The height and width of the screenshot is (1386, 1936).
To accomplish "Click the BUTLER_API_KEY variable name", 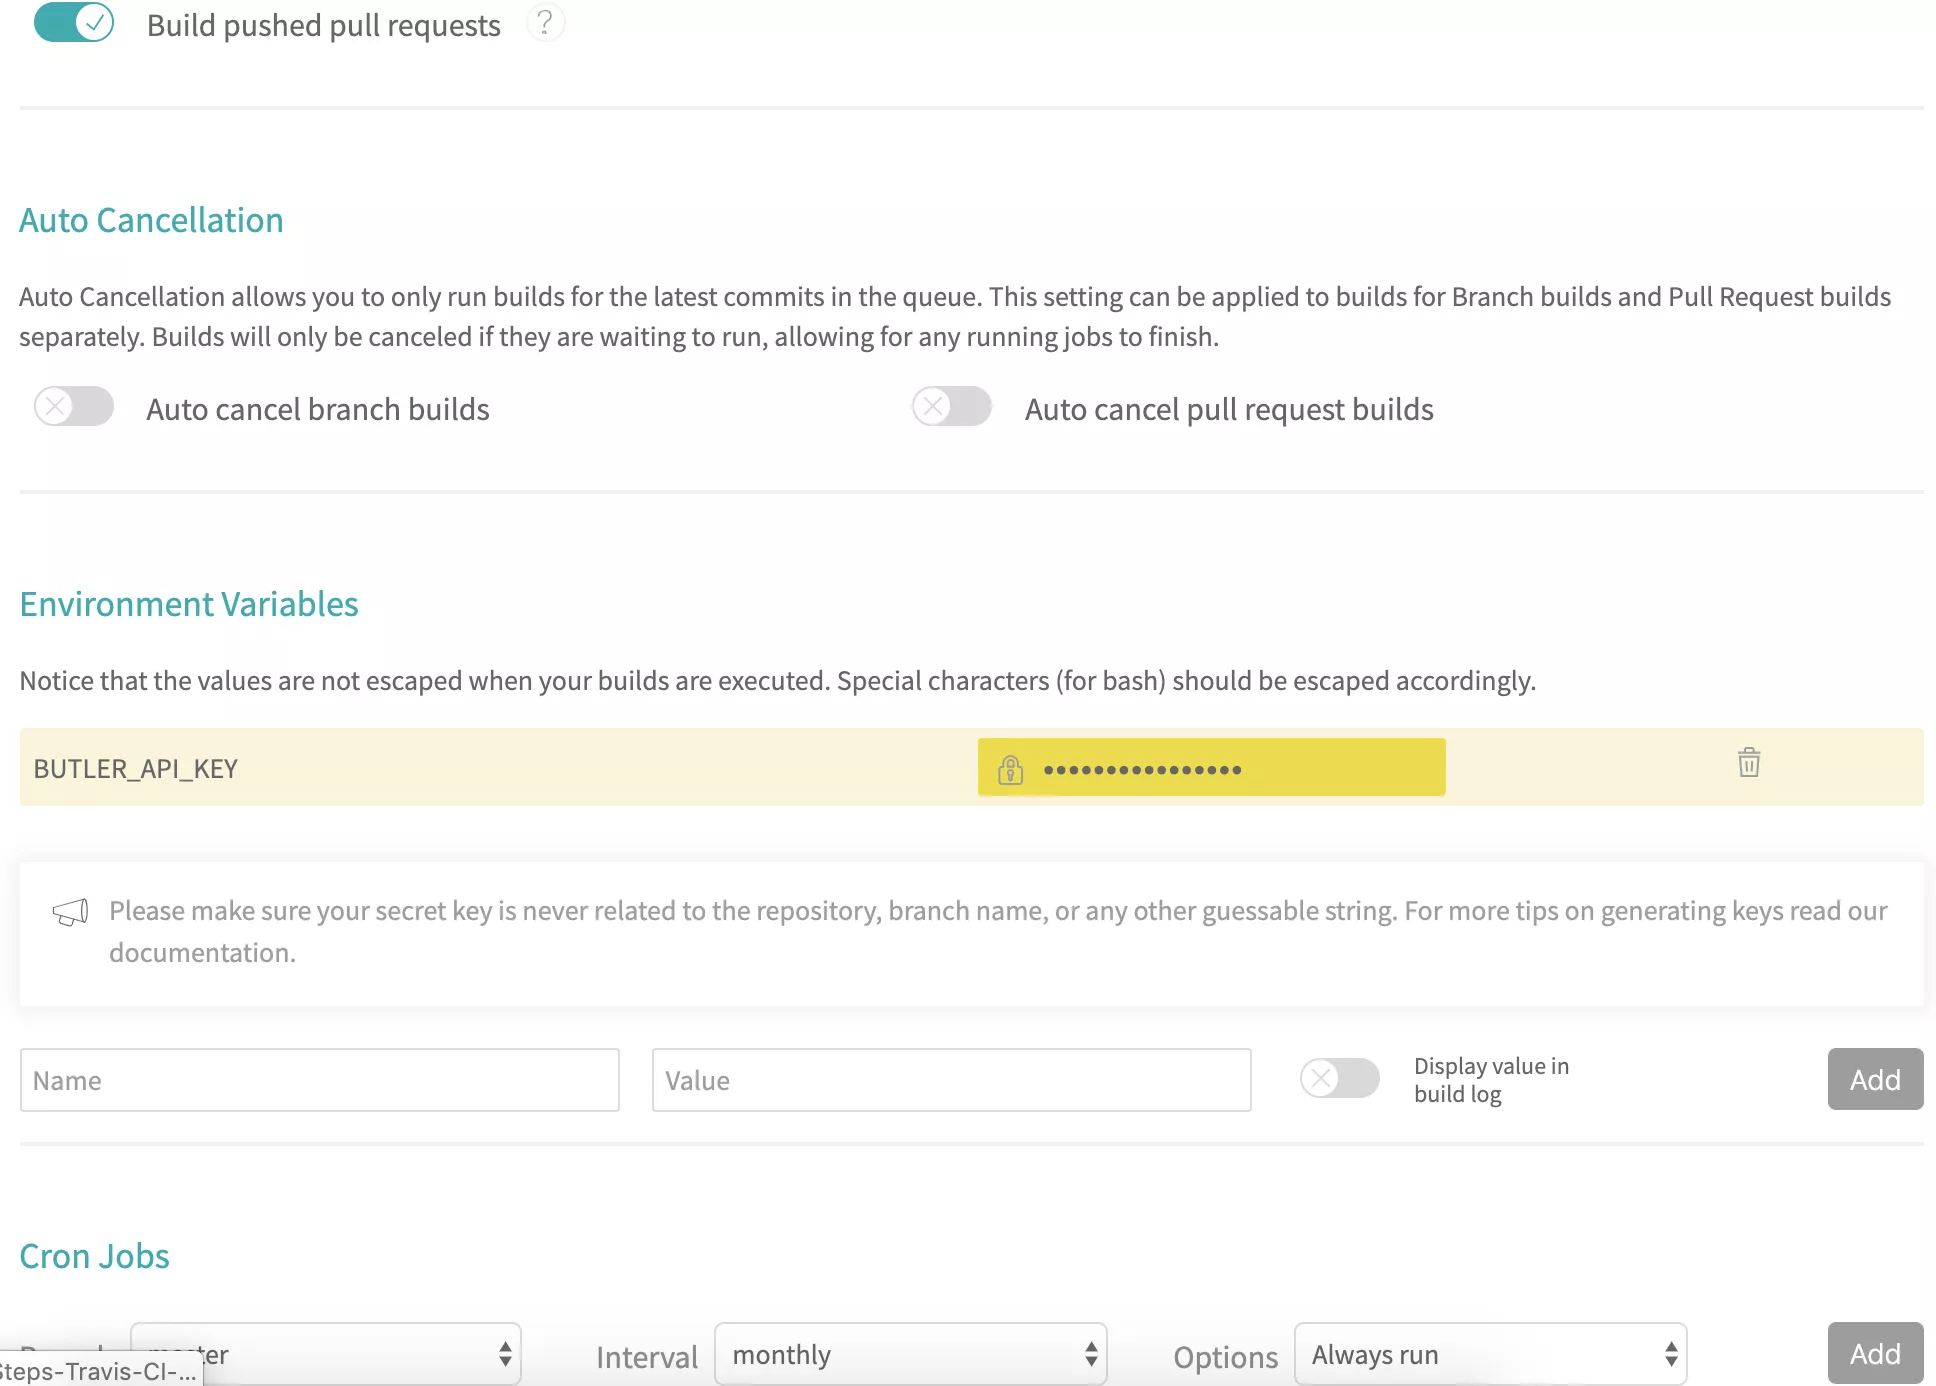I will click(136, 768).
